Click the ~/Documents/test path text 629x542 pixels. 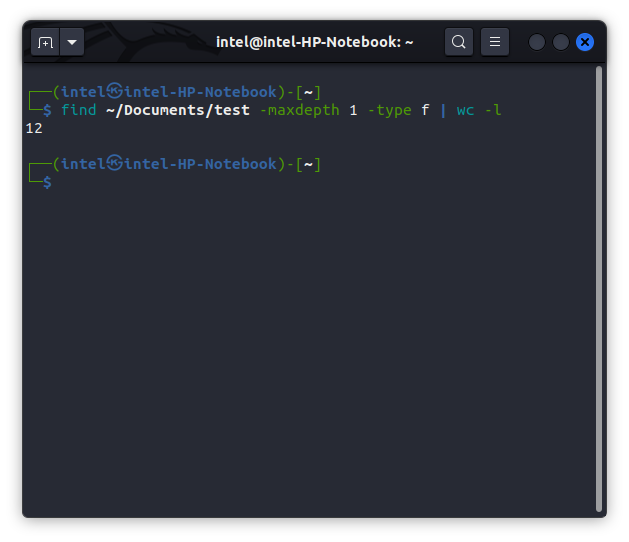177,110
